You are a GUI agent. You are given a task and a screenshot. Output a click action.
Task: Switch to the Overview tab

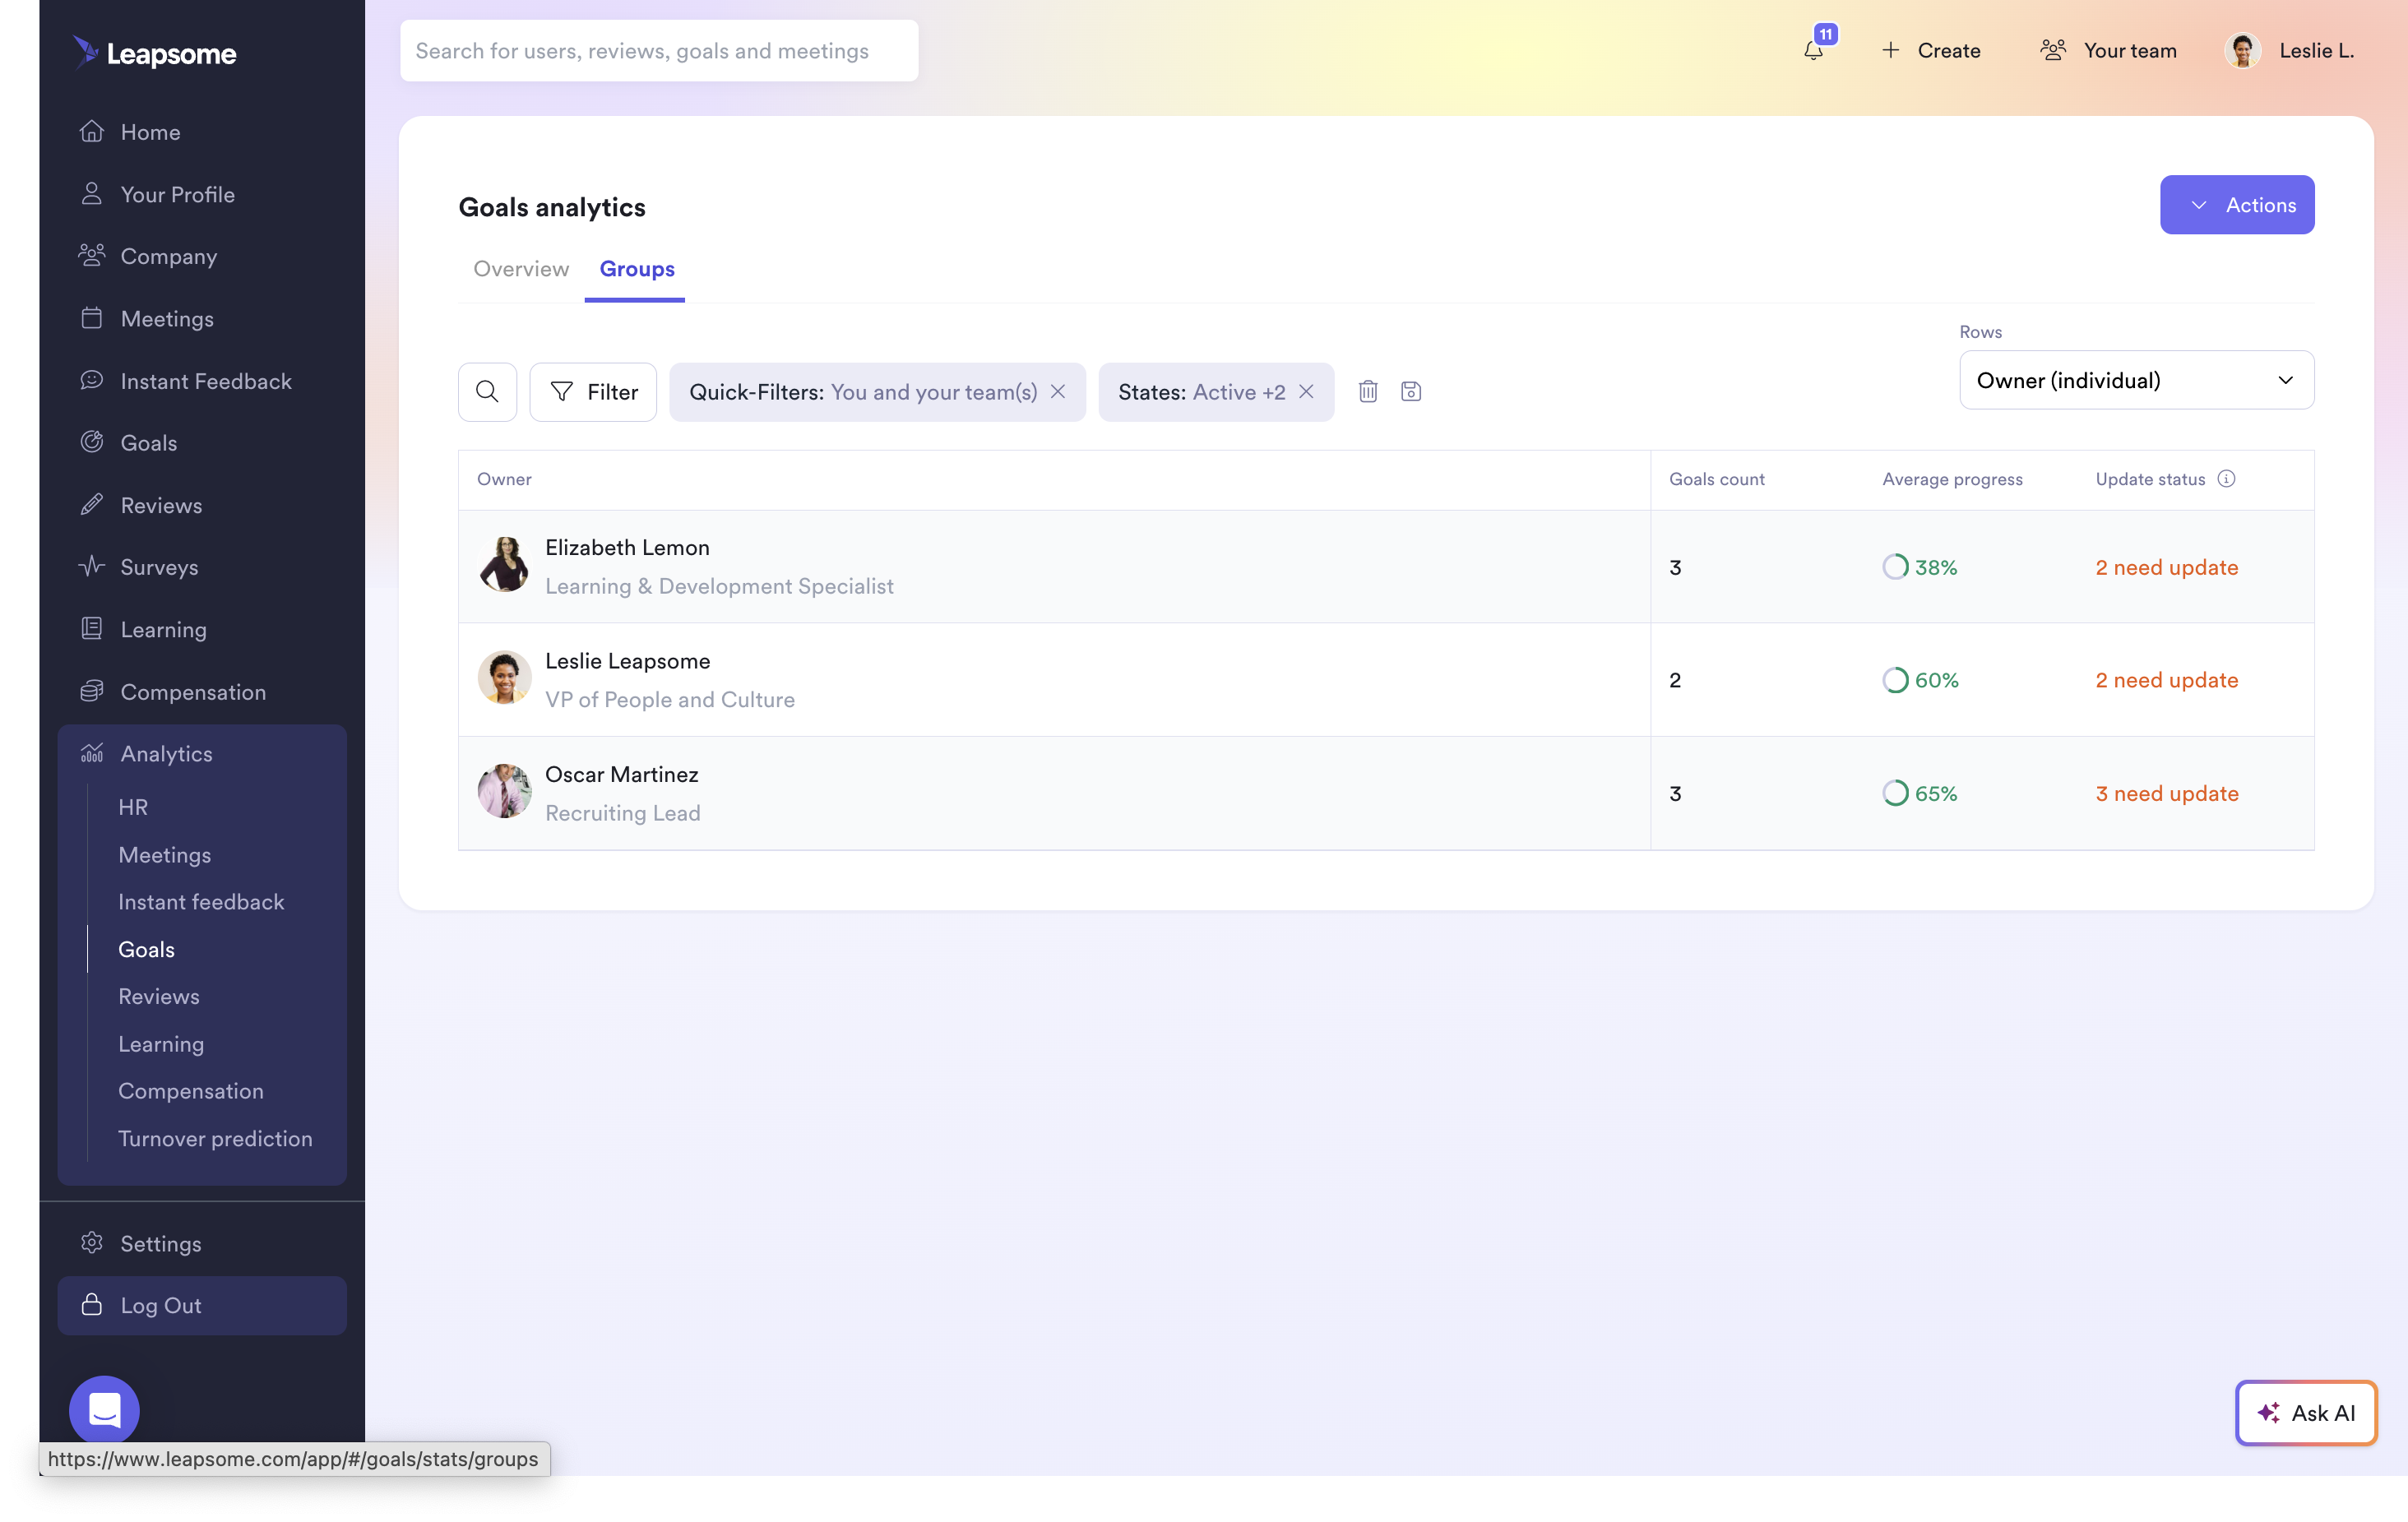[x=521, y=270]
